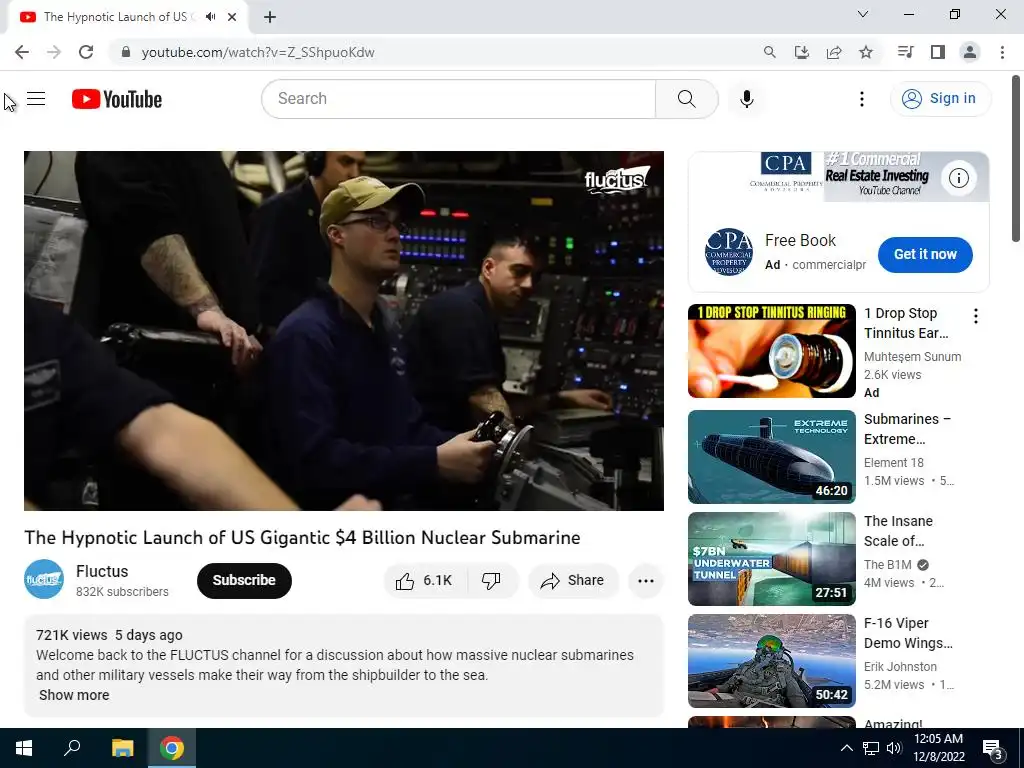This screenshot has height=768, width=1024.
Task: Open the Erik Johnston channel name
Action: pos(900,667)
